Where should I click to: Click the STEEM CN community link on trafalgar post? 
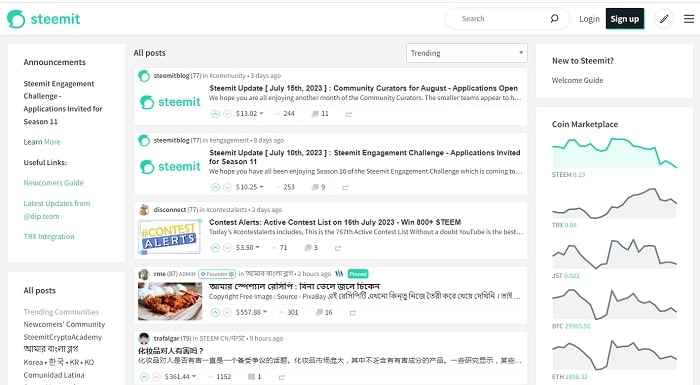point(222,339)
